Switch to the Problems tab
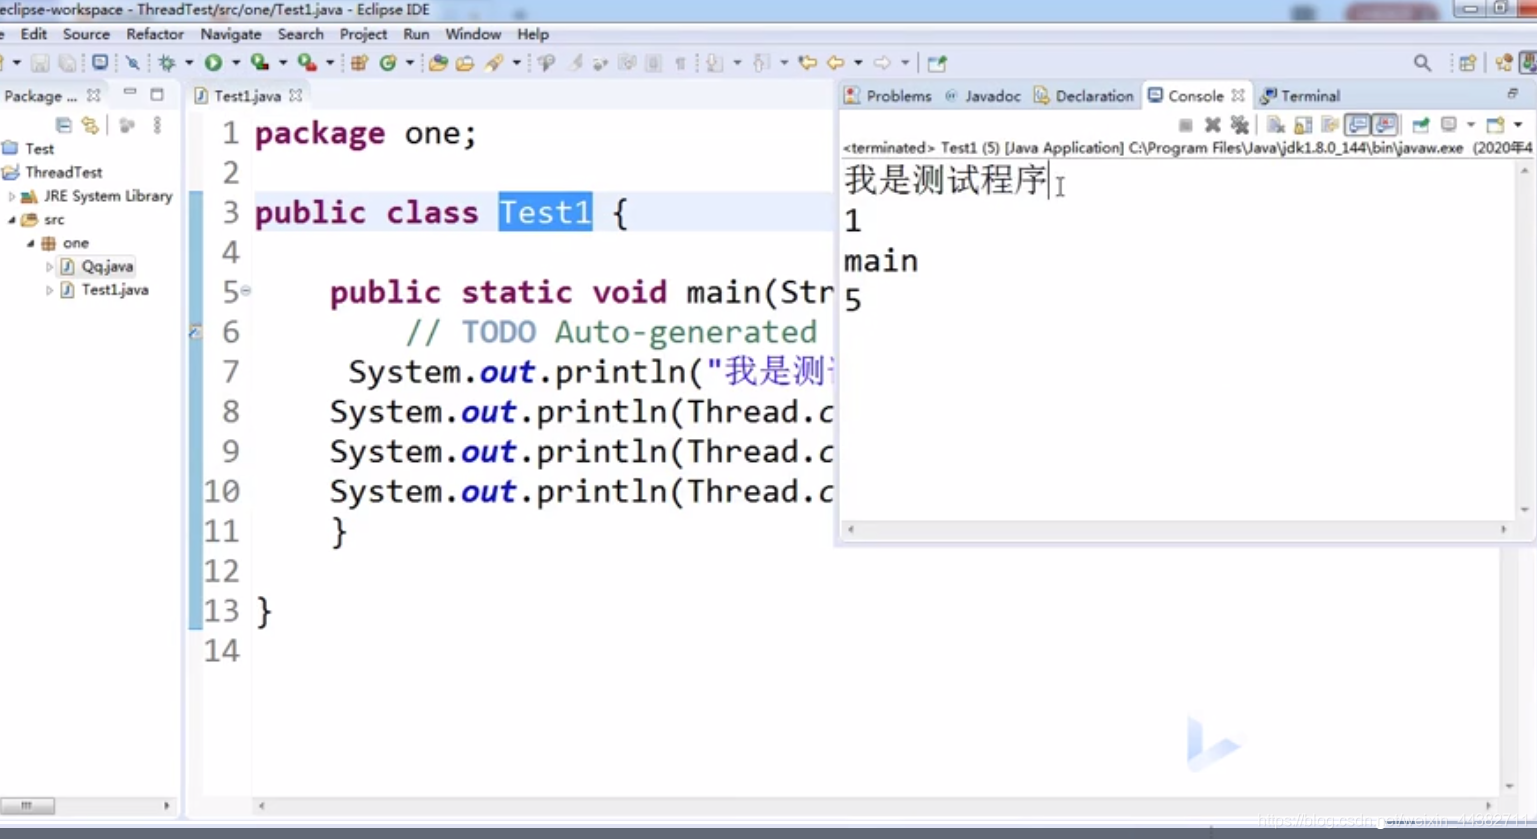Viewport: 1537px width, 839px height. click(x=888, y=96)
